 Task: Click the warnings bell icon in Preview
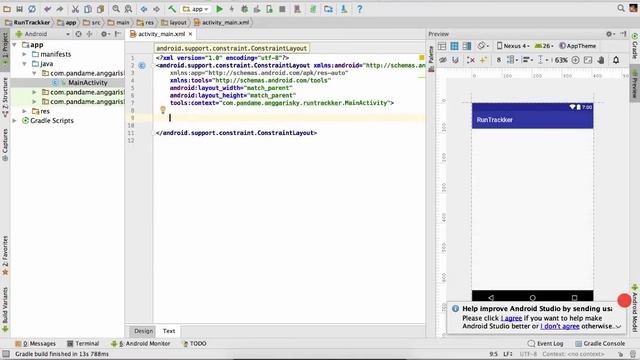tap(616, 60)
